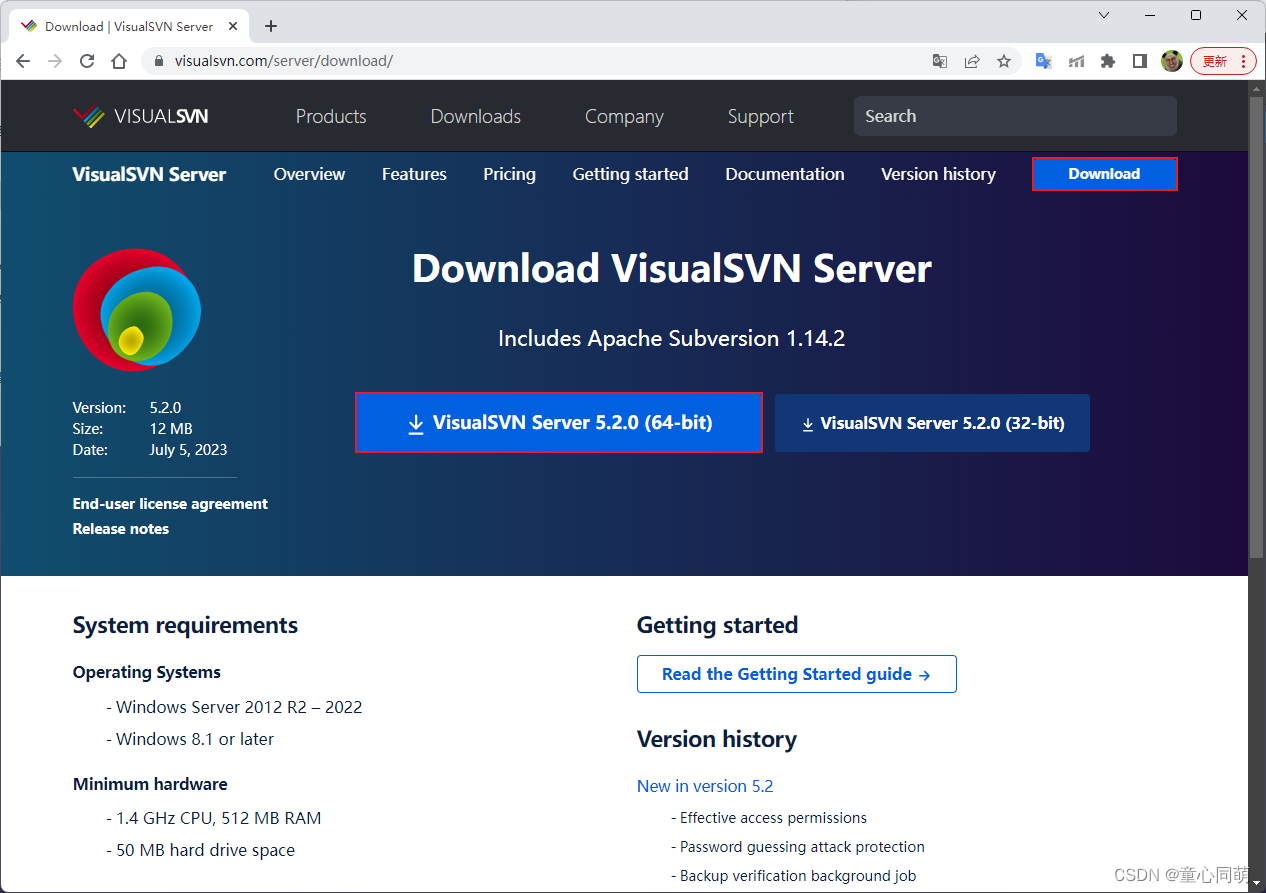
Task: Open the End-user license agreement link
Action: [x=170, y=504]
